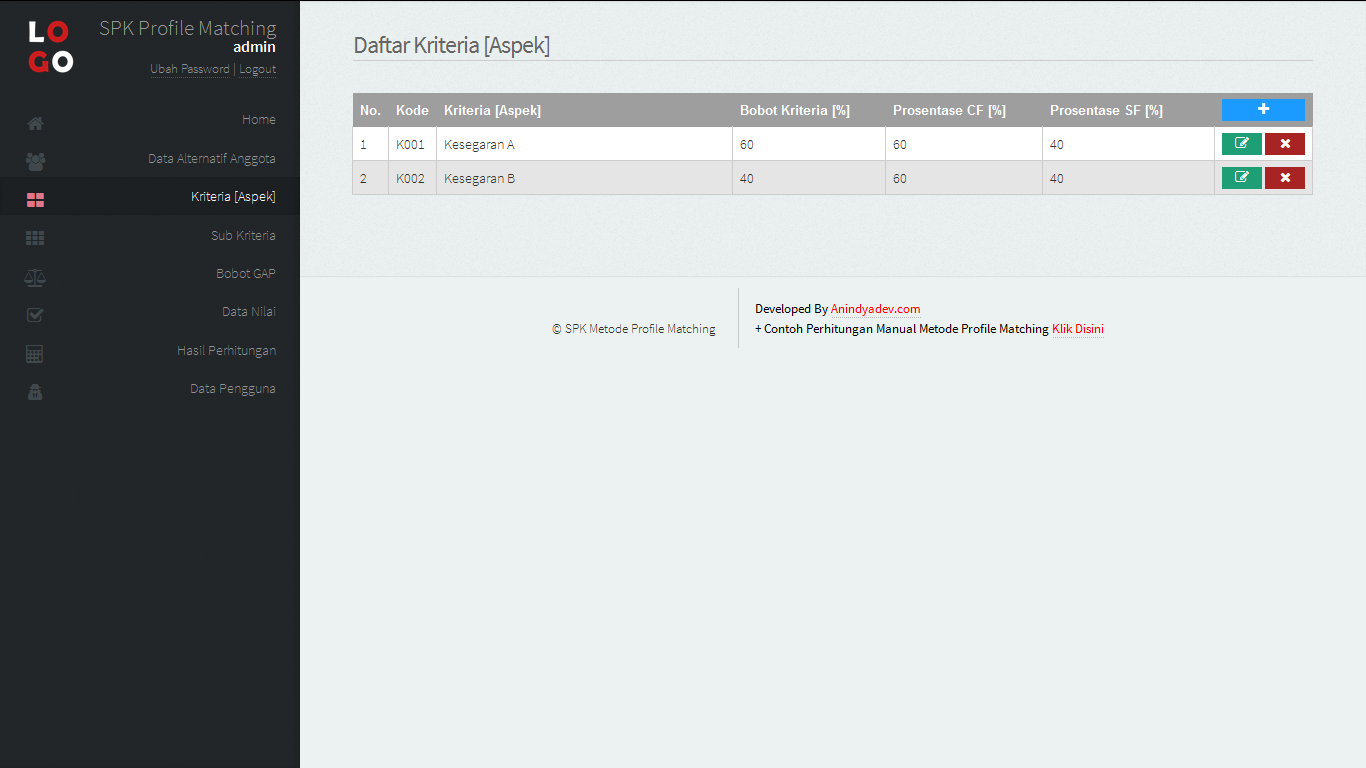Open the Anindyadev.com developer link
Viewport: 1366px width, 768px height.
click(875, 309)
